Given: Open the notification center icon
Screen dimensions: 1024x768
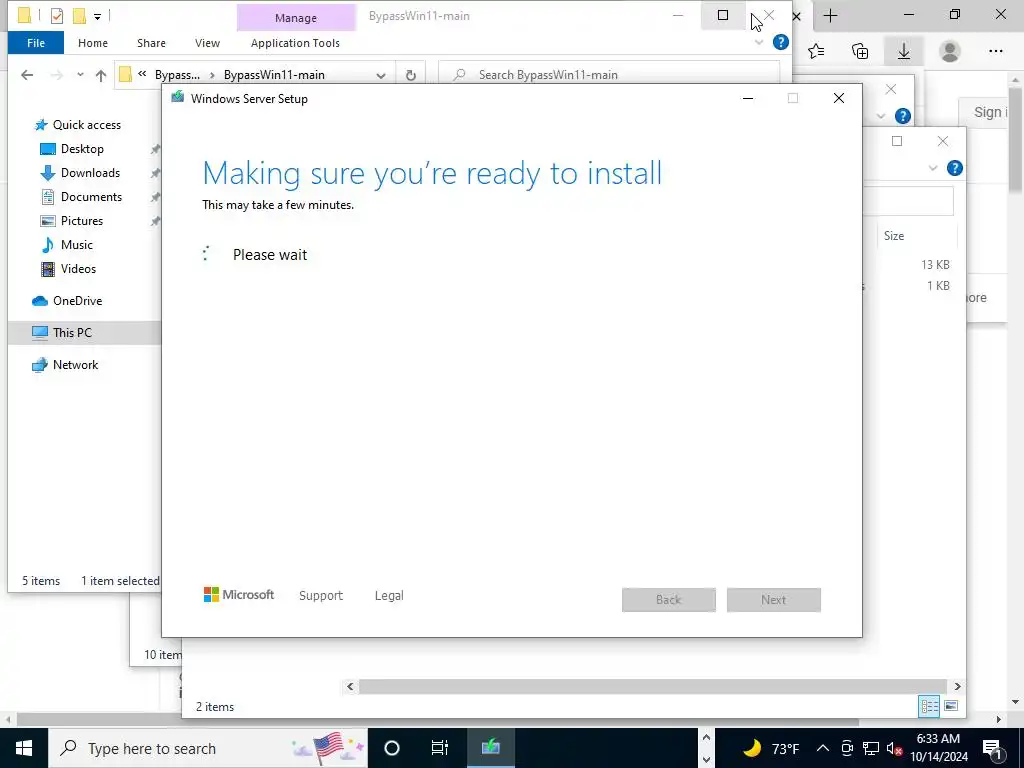Looking at the screenshot, I should [x=992, y=748].
